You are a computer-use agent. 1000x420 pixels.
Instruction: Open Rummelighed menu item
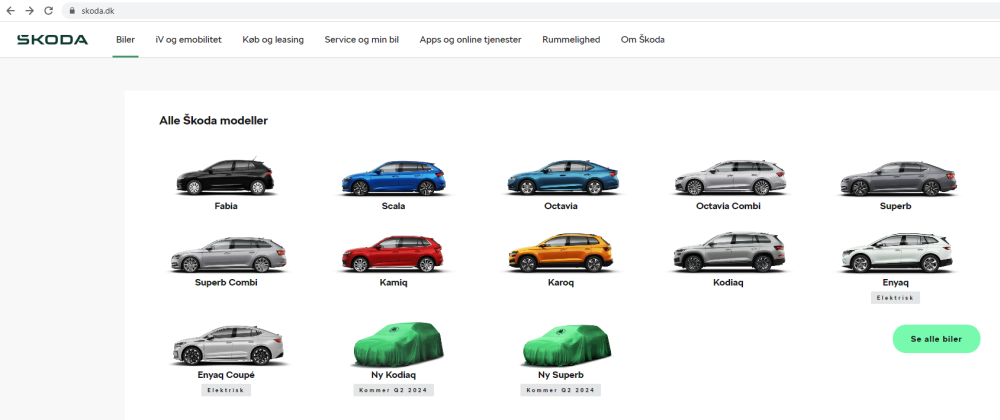pyautogui.click(x=571, y=40)
